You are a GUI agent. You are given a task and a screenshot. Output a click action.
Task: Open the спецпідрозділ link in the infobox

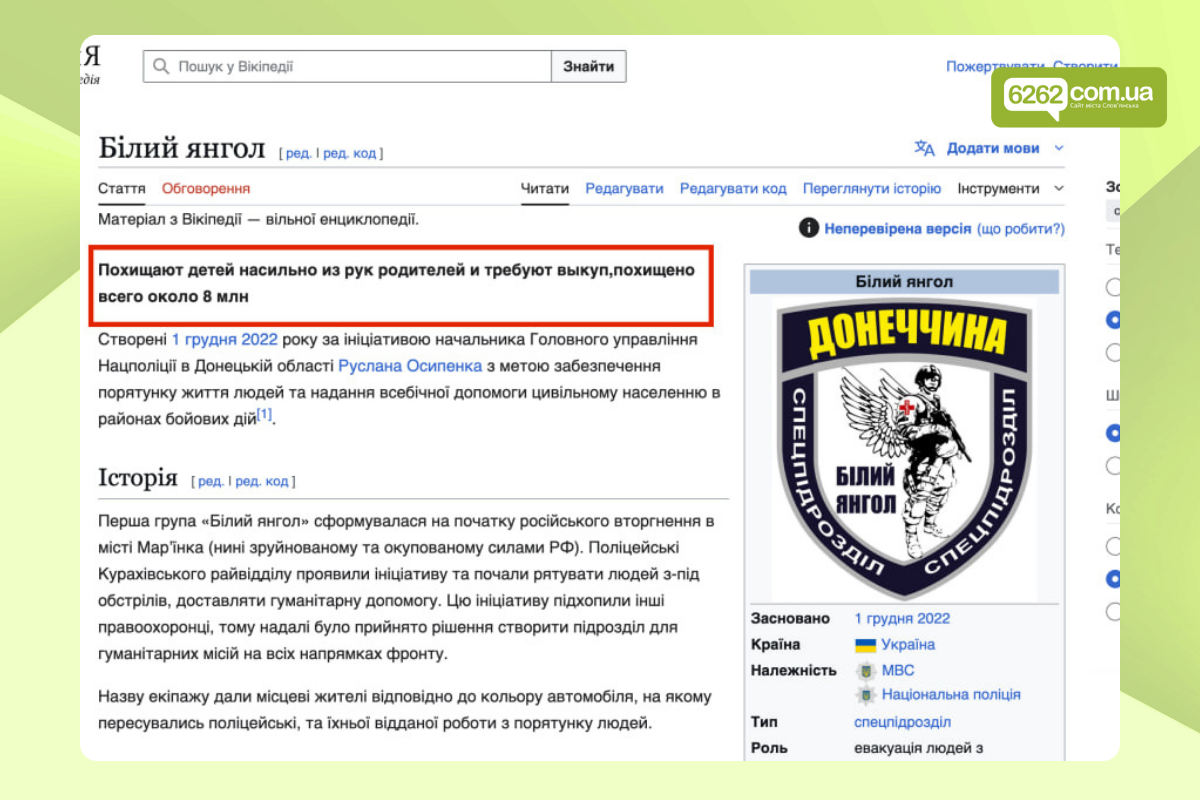903,722
